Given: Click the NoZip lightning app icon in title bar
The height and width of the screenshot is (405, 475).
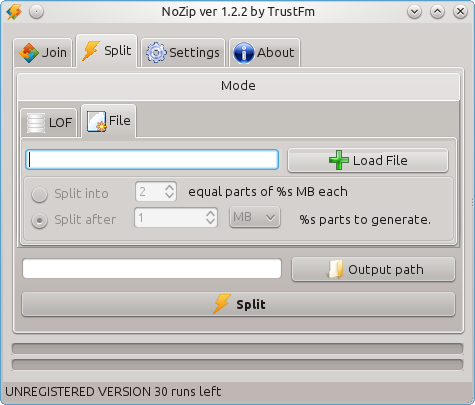Looking at the screenshot, I should (14, 12).
